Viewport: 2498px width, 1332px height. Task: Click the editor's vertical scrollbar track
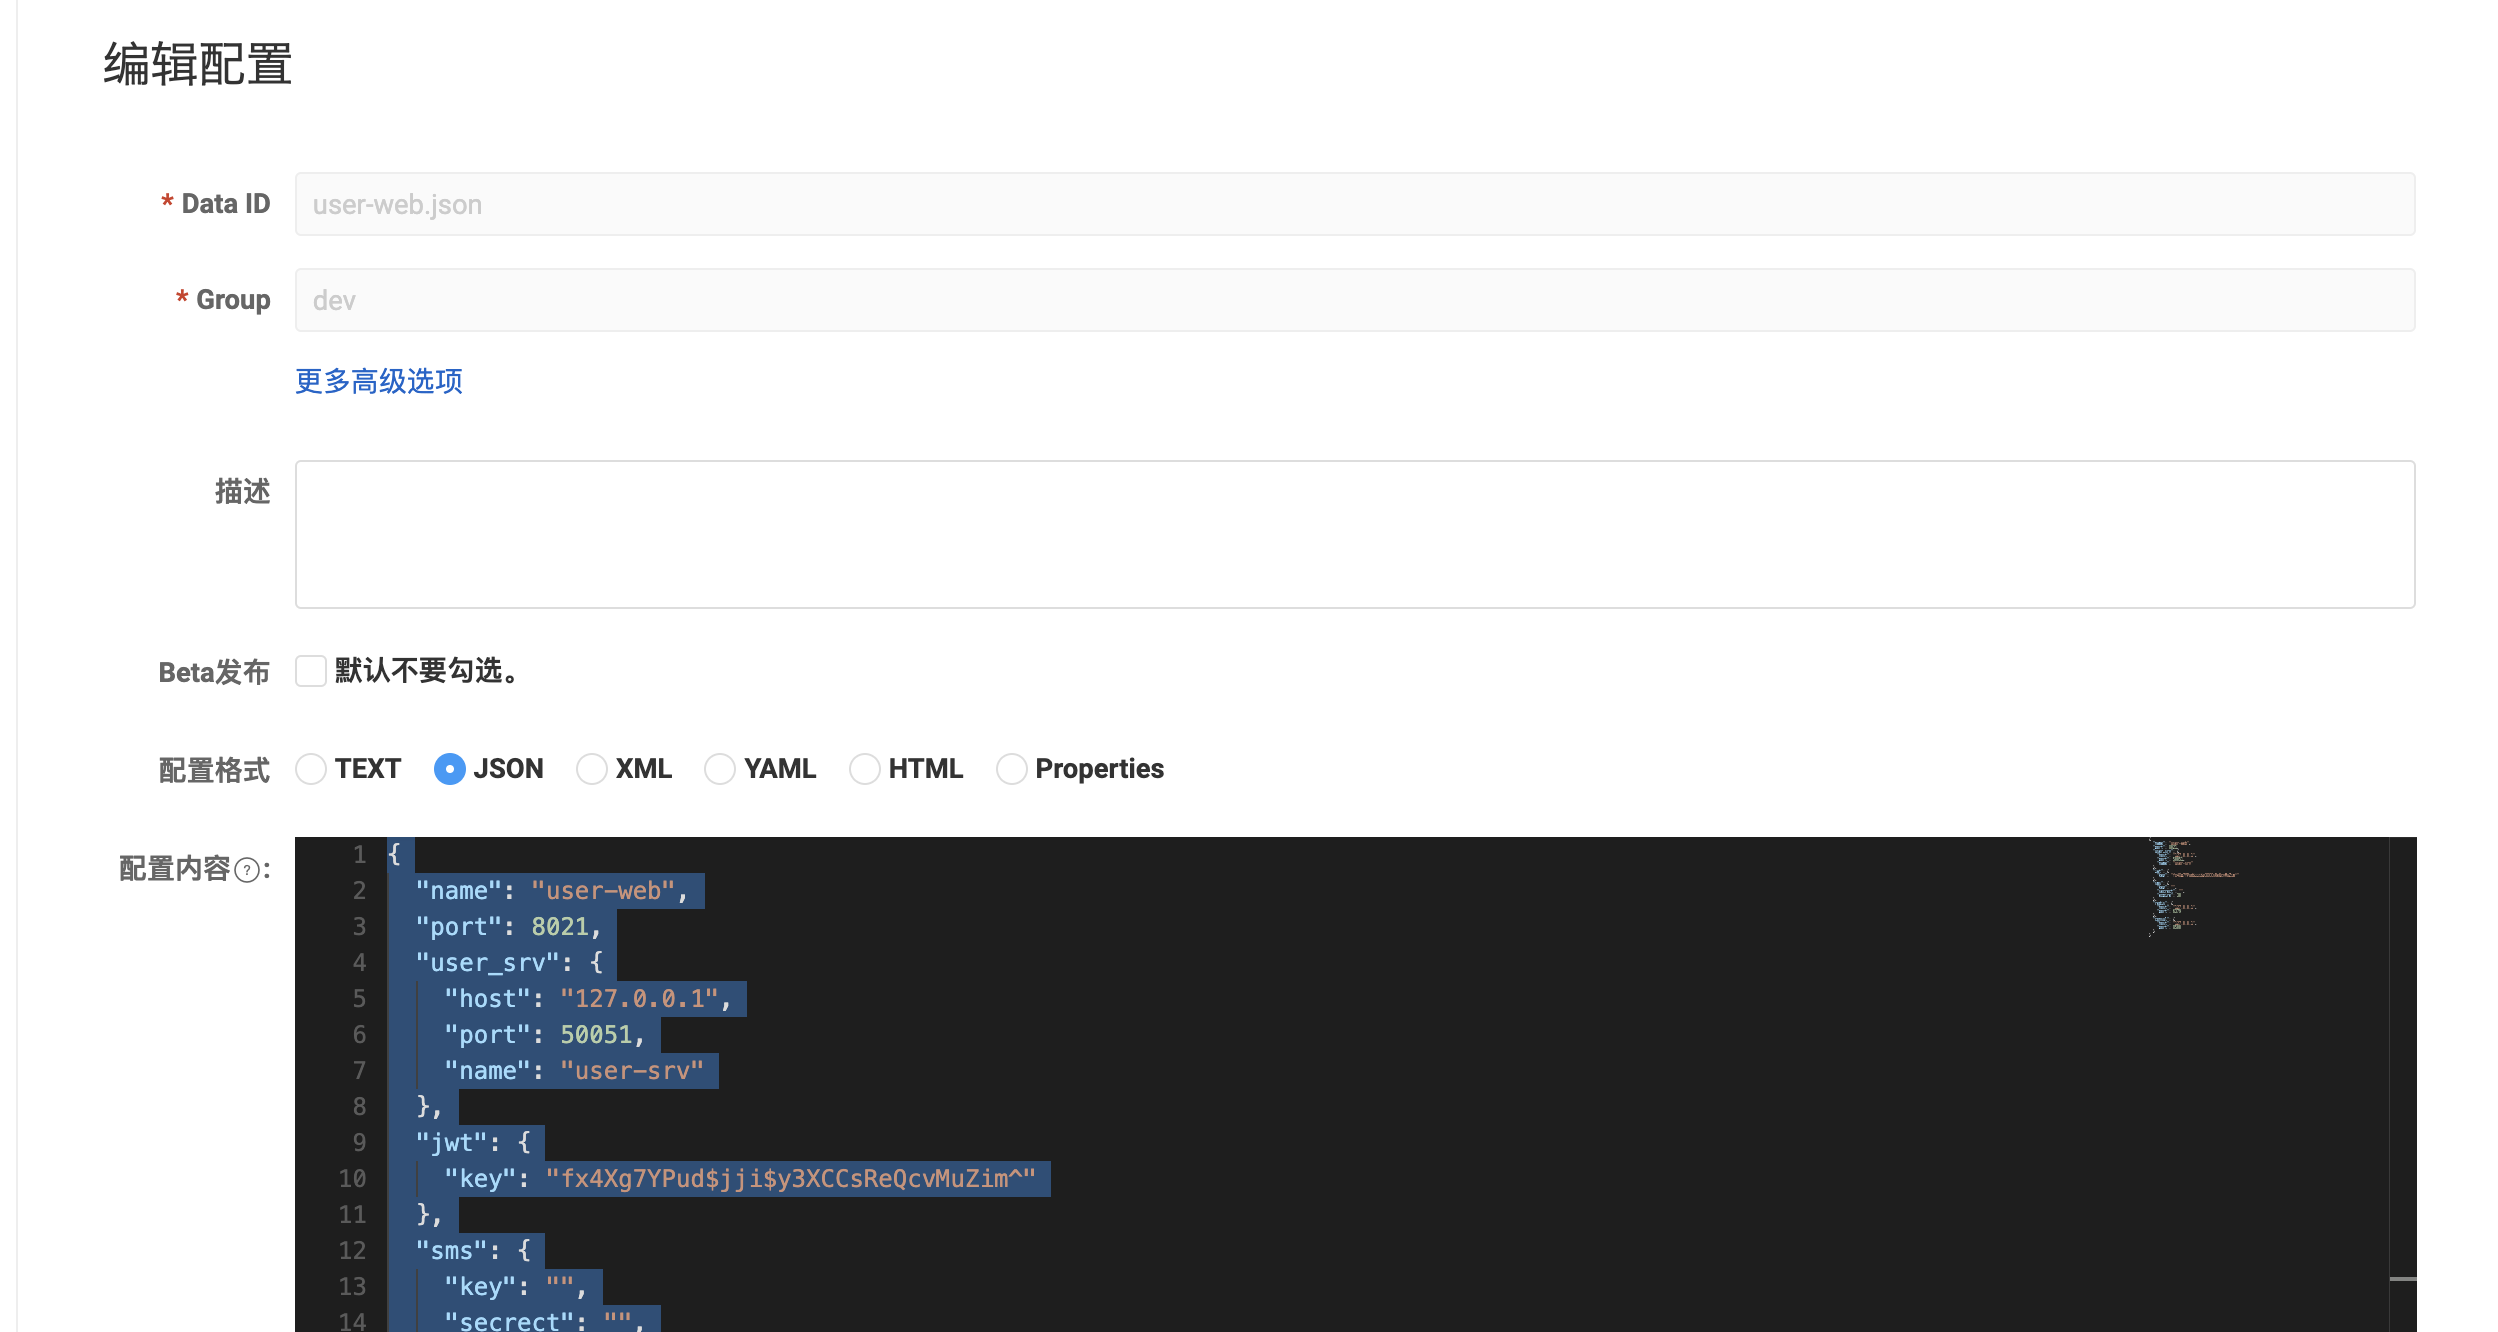point(2402,1080)
